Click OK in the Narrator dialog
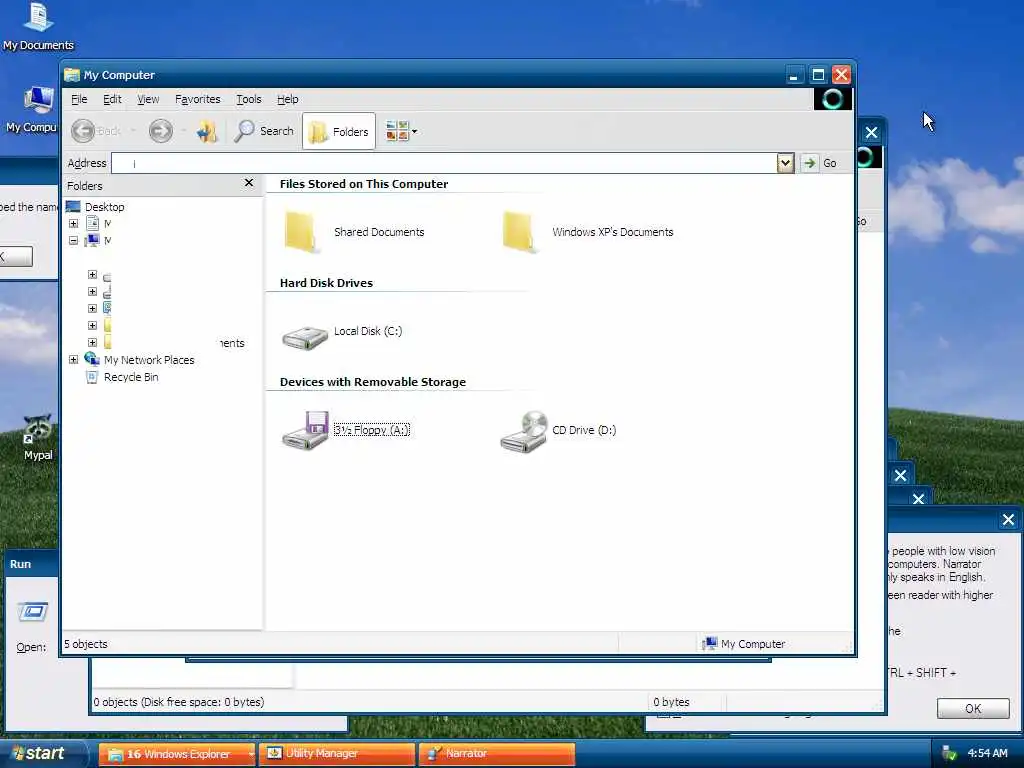The image size is (1024, 768). [972, 709]
